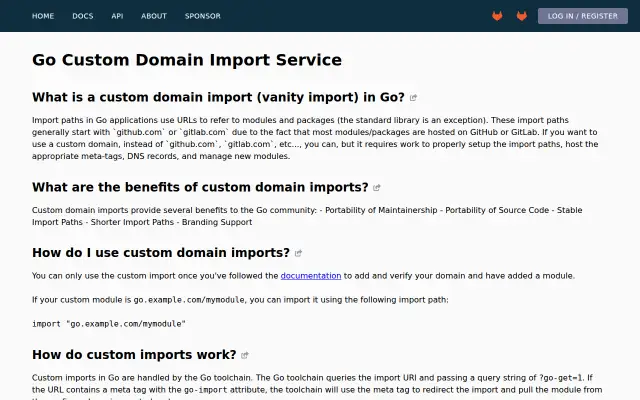Click the GitLab icon farther from LOG IN button
Viewport: 640px width, 400px height.
pyautogui.click(x=497, y=16)
